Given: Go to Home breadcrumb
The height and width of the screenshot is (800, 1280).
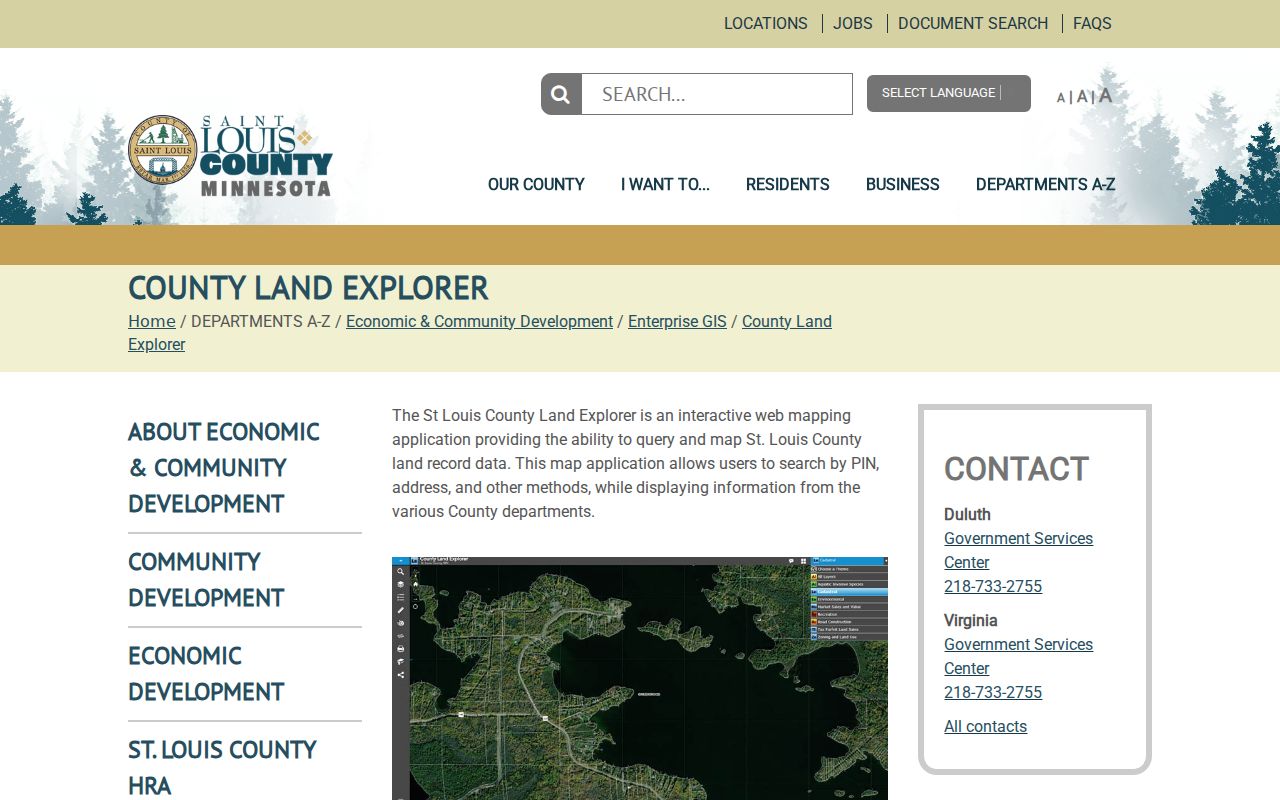Looking at the screenshot, I should pos(152,321).
